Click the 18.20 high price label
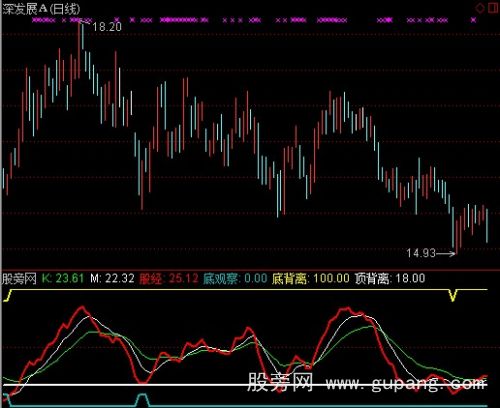The height and width of the screenshot is (408, 500). (107, 27)
